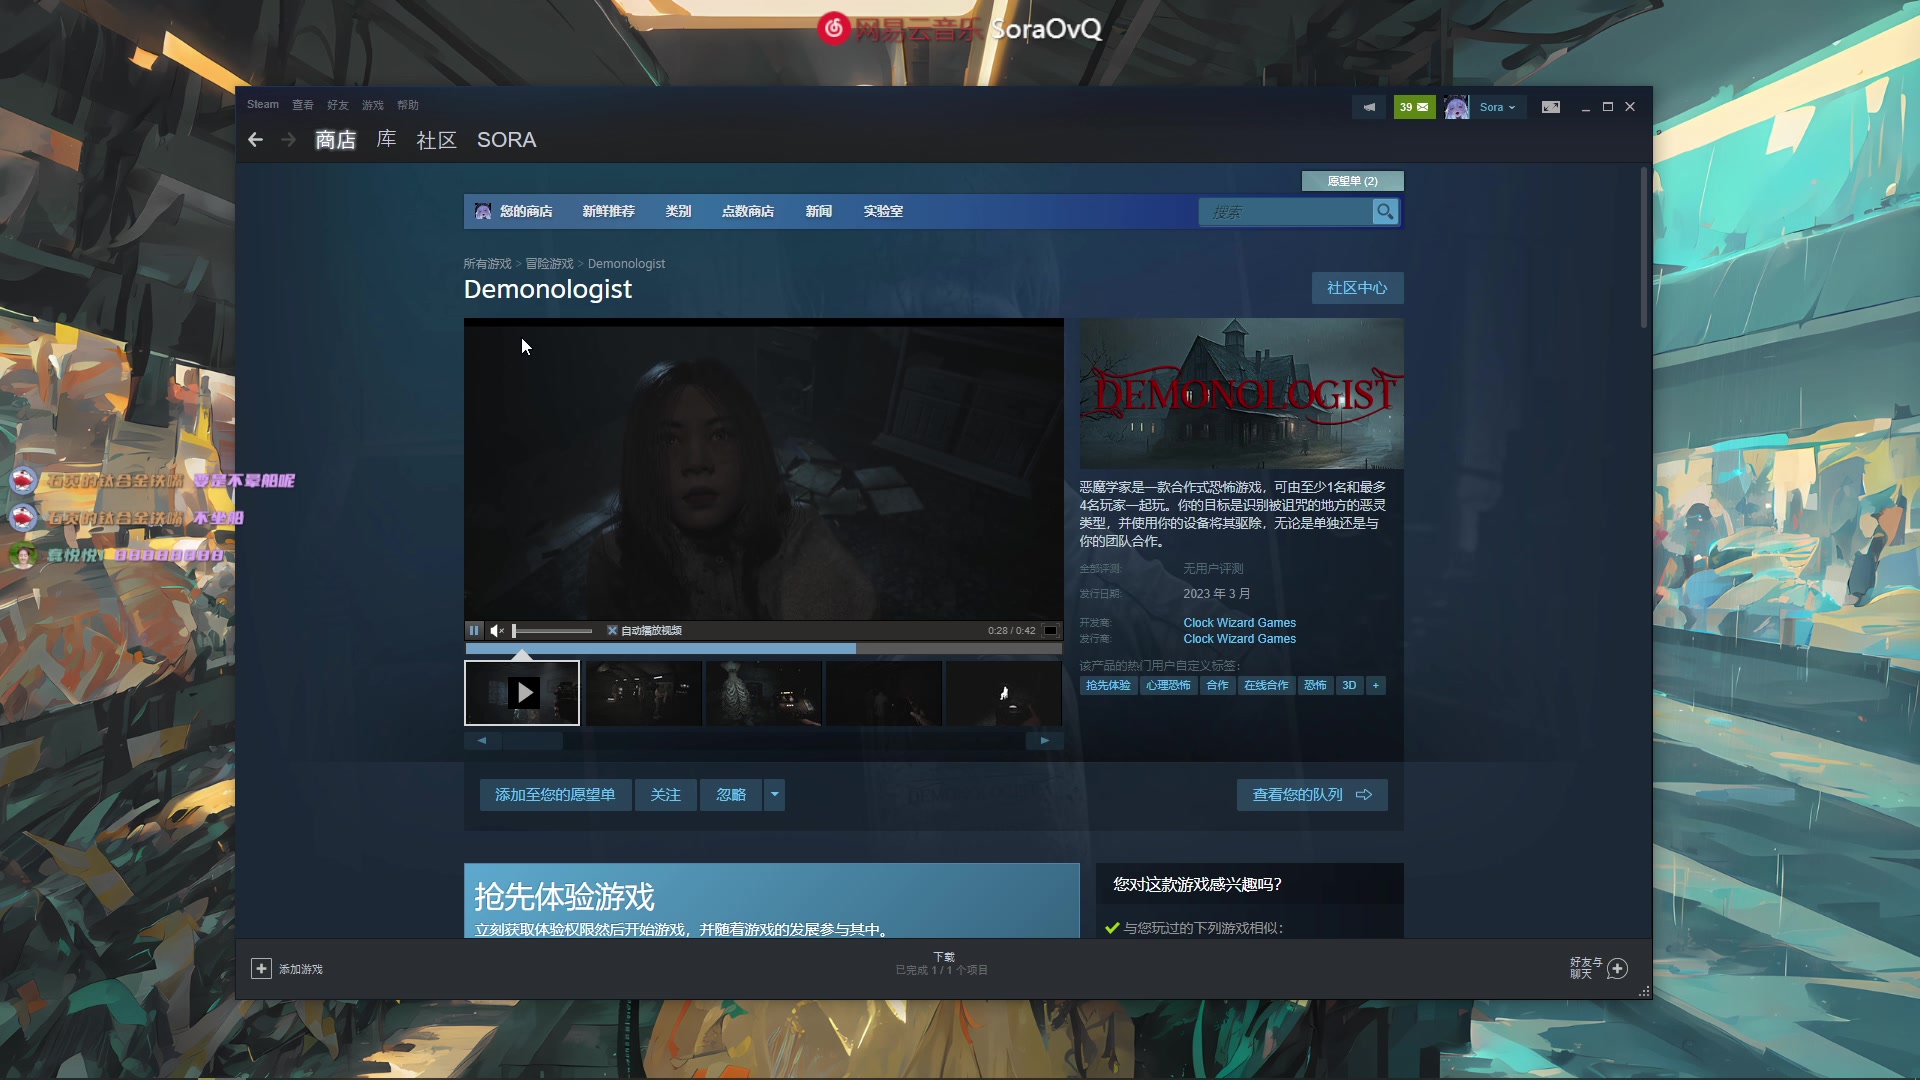Switch to 社区 community tab
1920x1080 pixels.
point(436,140)
